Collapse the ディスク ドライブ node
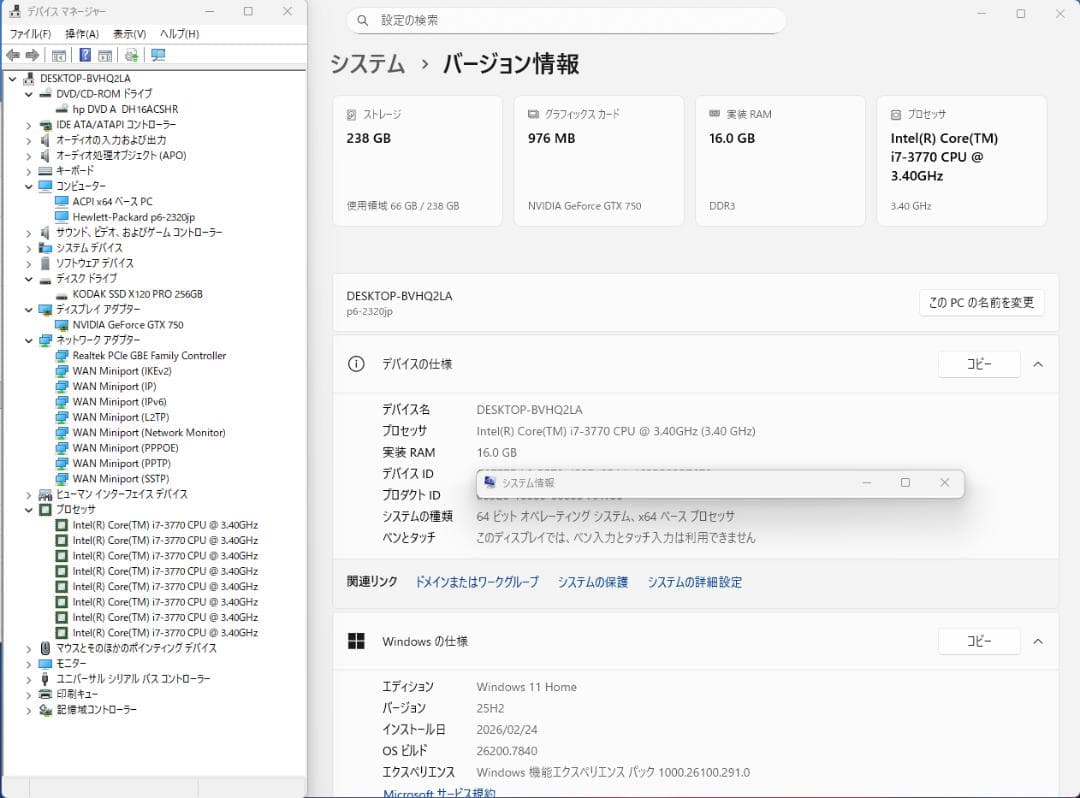The height and width of the screenshot is (798, 1080). point(28,279)
